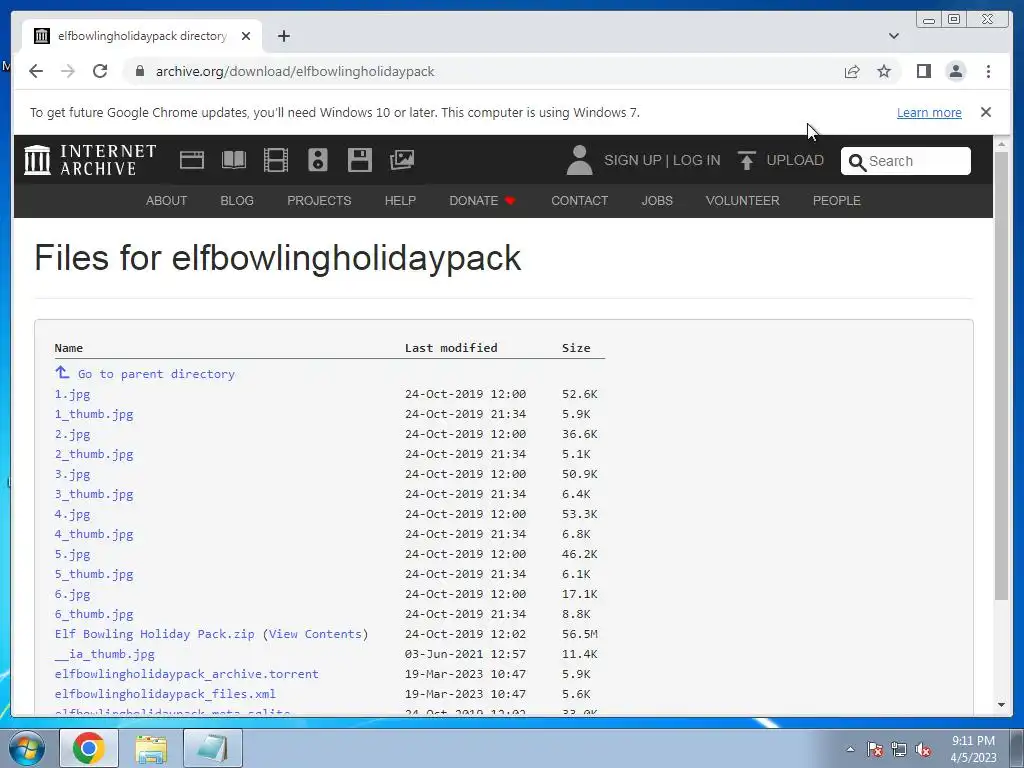Viewport: 1024px width, 768px height.
Task: Click the archive.org address bar URL
Action: (295, 71)
